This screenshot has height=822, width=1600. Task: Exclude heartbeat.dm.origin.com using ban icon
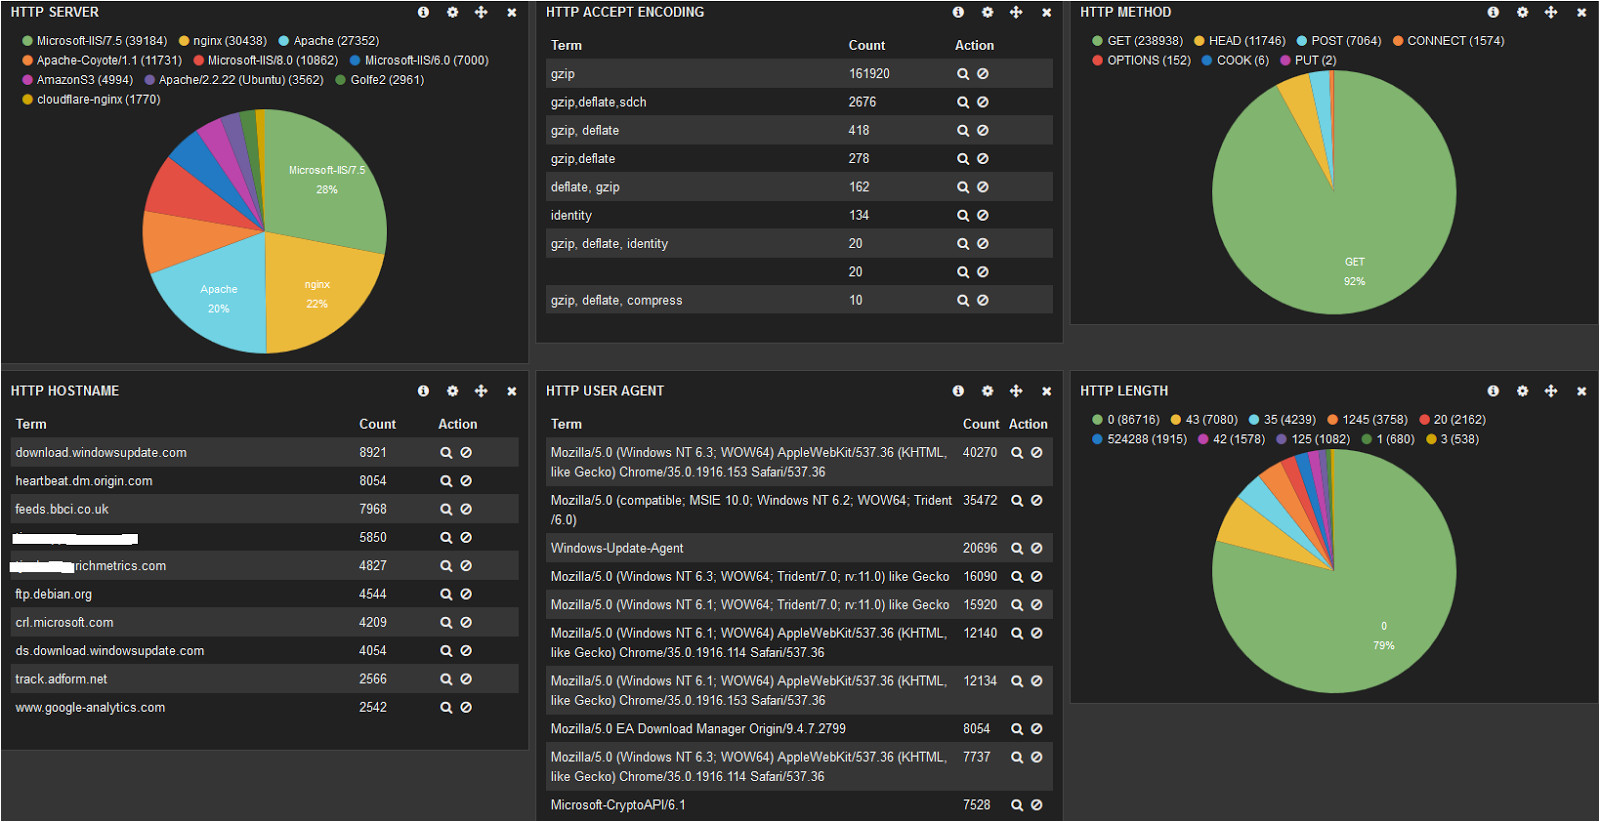[466, 481]
